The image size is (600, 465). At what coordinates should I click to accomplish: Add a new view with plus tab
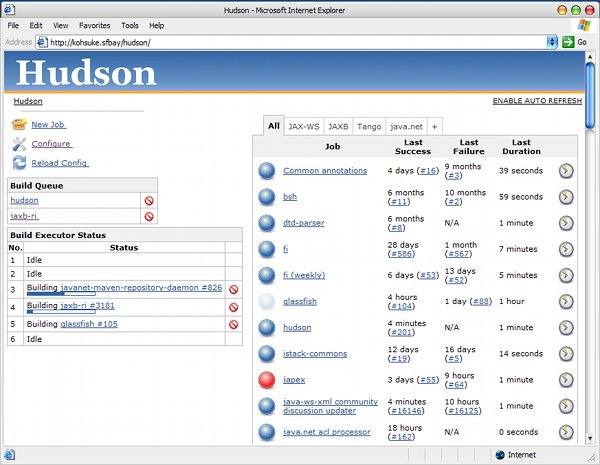[435, 127]
